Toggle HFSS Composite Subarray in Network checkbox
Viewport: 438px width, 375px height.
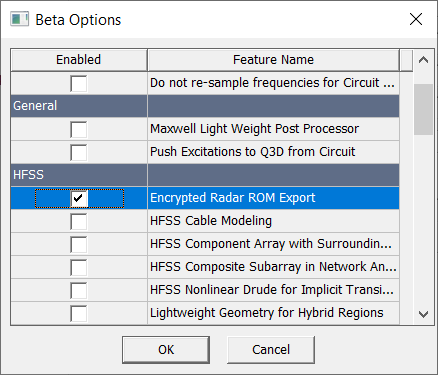pyautogui.click(x=79, y=267)
